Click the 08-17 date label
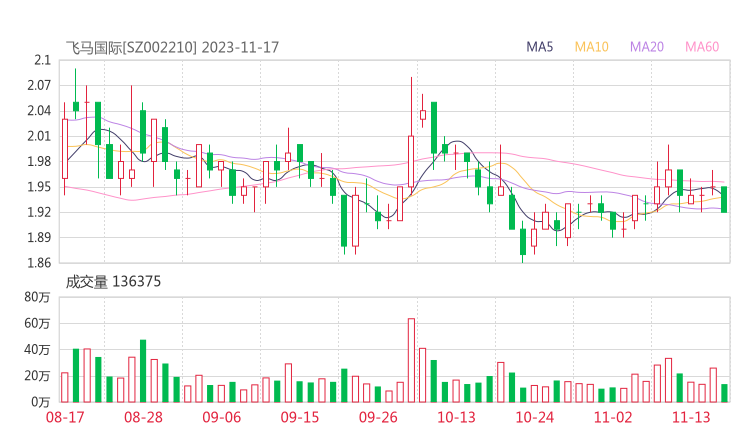 click(x=65, y=417)
